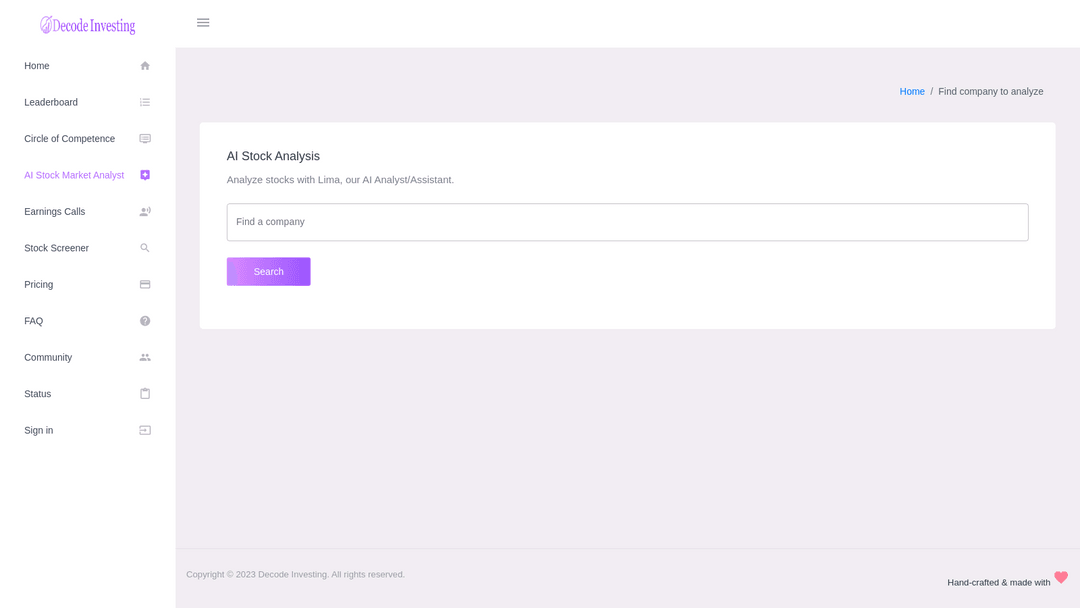1080x608 pixels.
Task: Click the Home house icon in sidebar
Action: pyautogui.click(x=145, y=66)
